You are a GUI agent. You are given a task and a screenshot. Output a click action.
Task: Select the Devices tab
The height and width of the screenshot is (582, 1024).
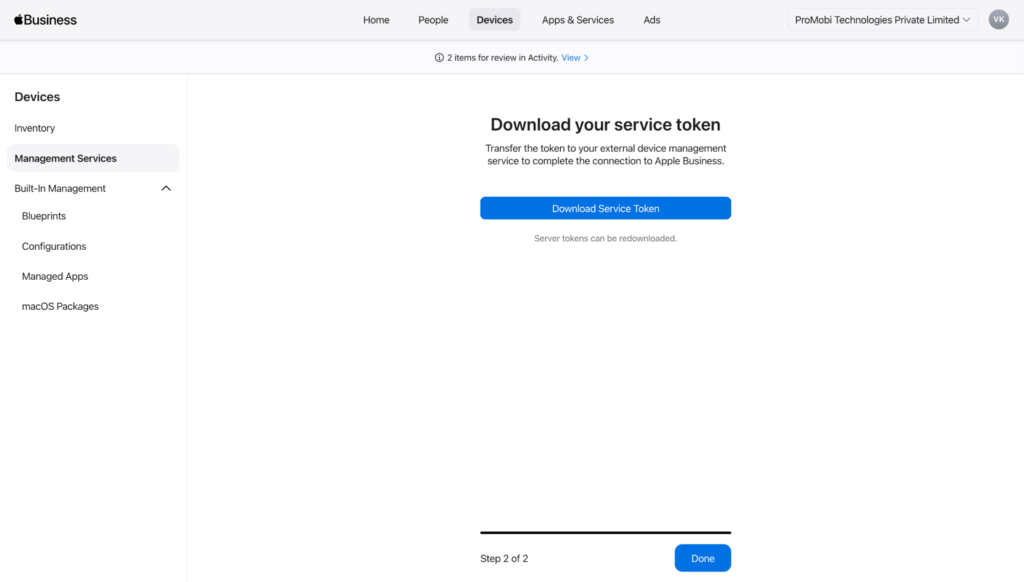coord(494,20)
